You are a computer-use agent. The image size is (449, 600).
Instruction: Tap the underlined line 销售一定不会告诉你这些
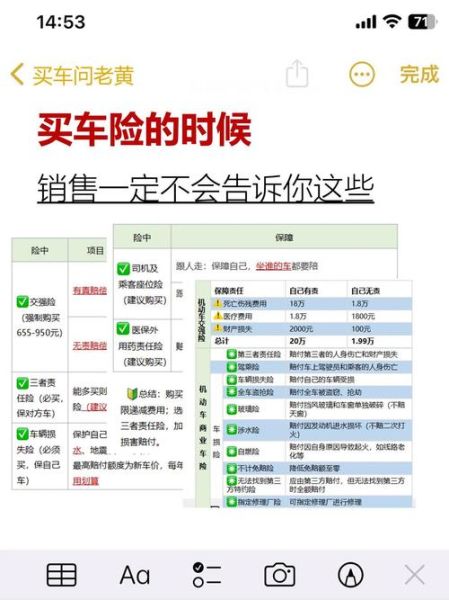coord(206,188)
